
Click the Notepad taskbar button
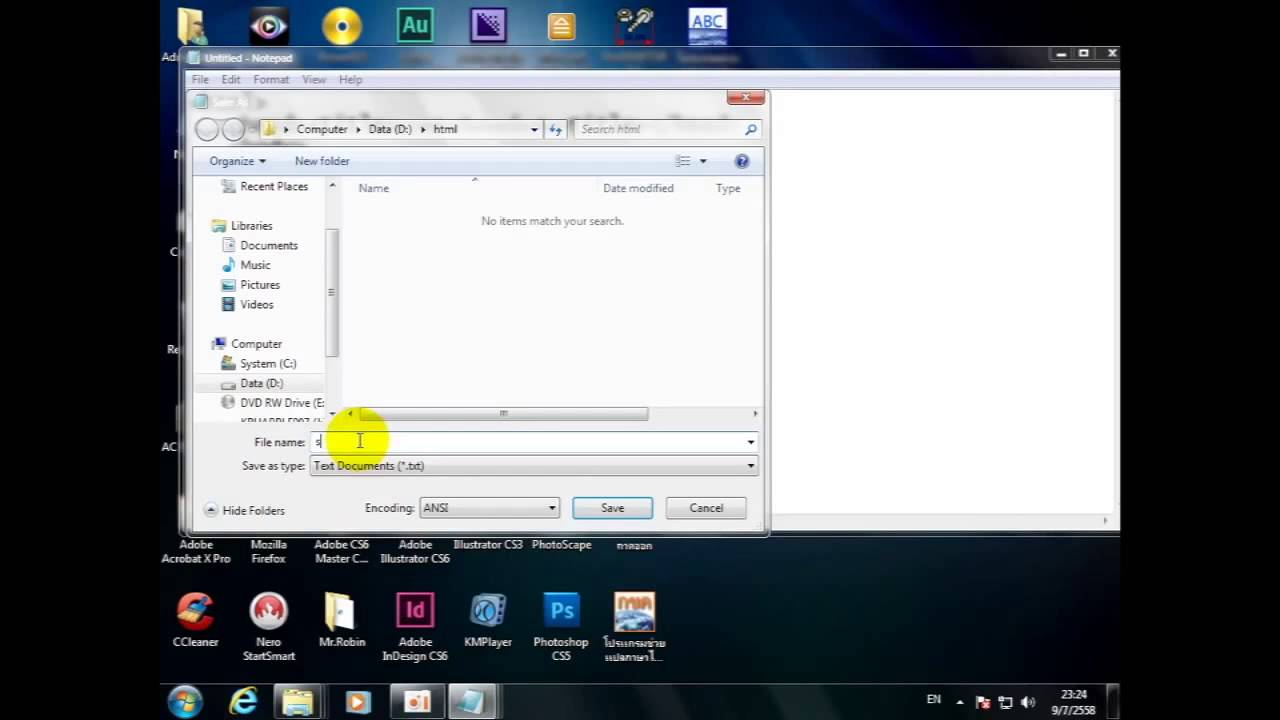(471, 702)
